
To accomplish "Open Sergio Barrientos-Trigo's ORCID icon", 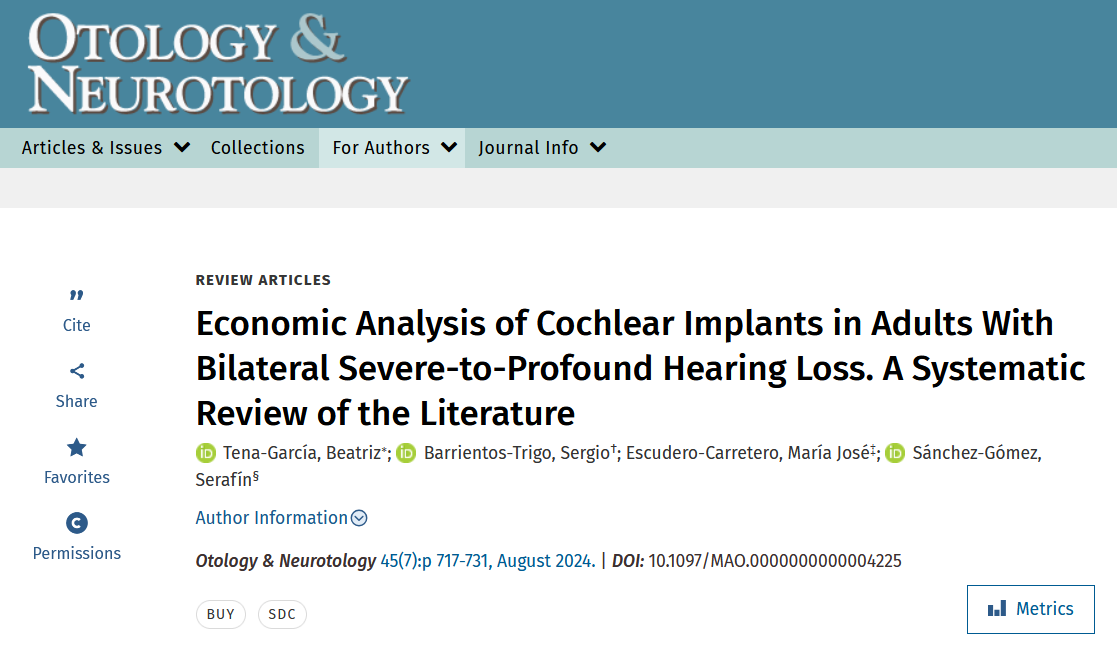I will tap(406, 453).
